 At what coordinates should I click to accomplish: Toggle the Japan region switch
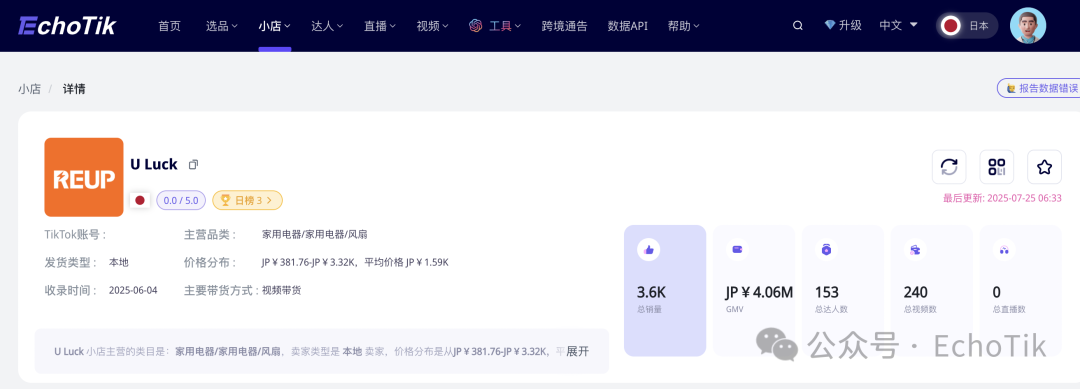click(967, 25)
